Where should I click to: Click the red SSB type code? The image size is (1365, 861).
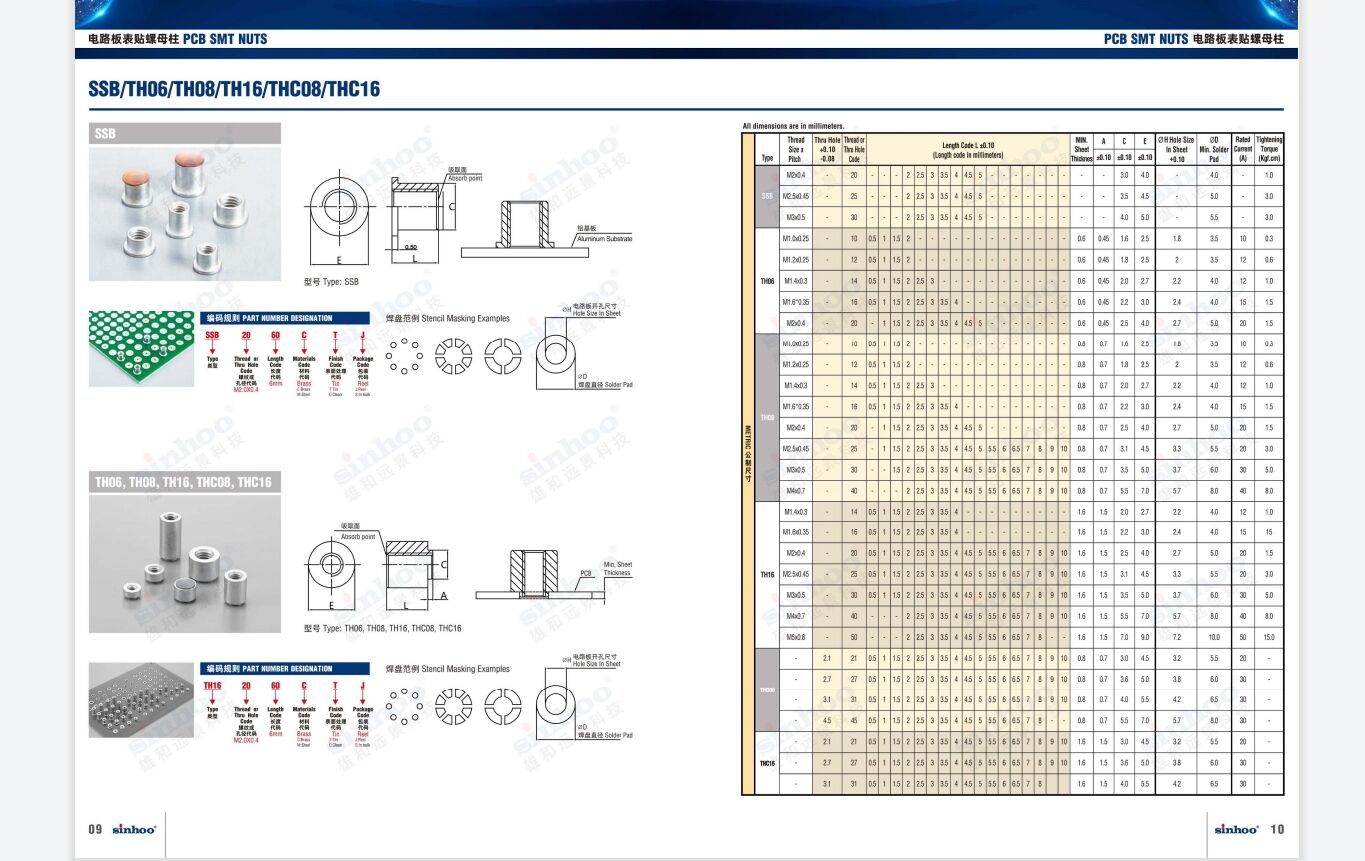coord(212,335)
